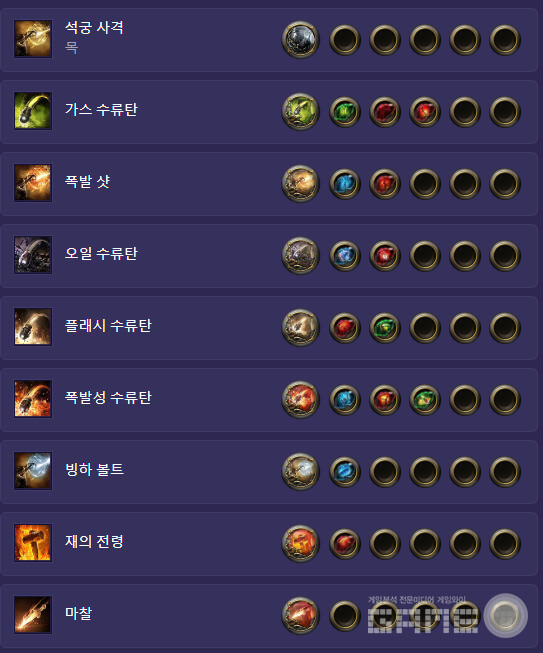The image size is (543, 653).
Task: Open the 오일 수류탄 skill name
Action: pyautogui.click(x=101, y=253)
